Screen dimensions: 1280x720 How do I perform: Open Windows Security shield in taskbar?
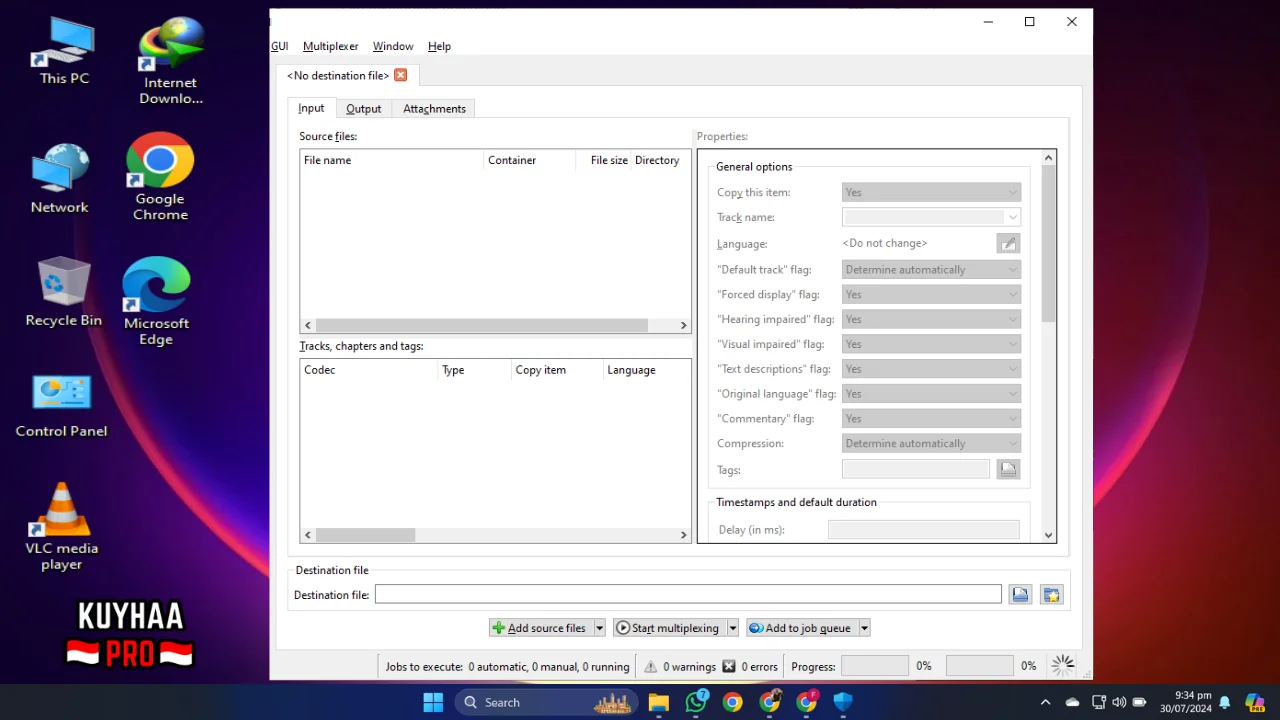click(843, 702)
